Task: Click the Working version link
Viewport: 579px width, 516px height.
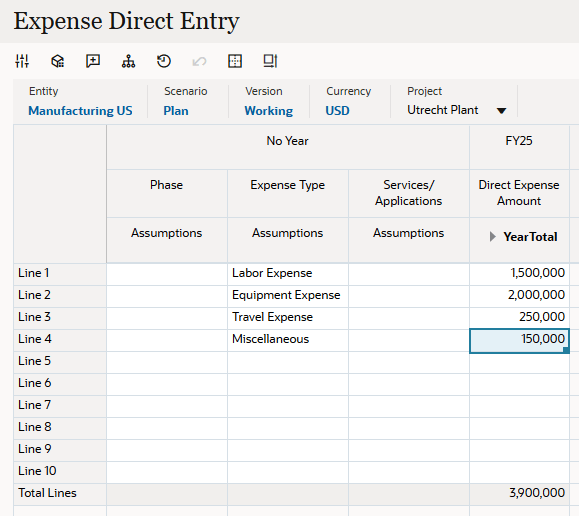Action: [269, 111]
